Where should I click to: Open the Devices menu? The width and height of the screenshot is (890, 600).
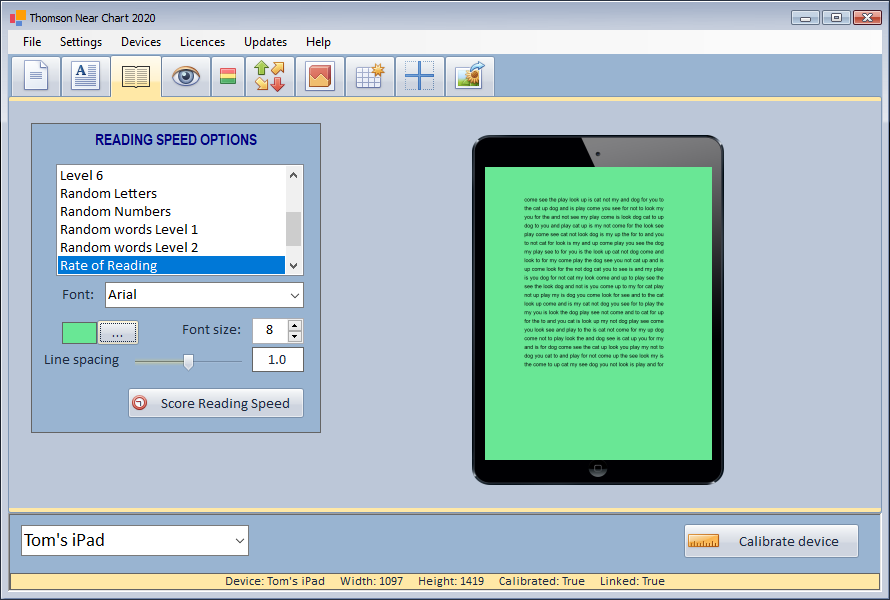pyautogui.click(x=141, y=42)
